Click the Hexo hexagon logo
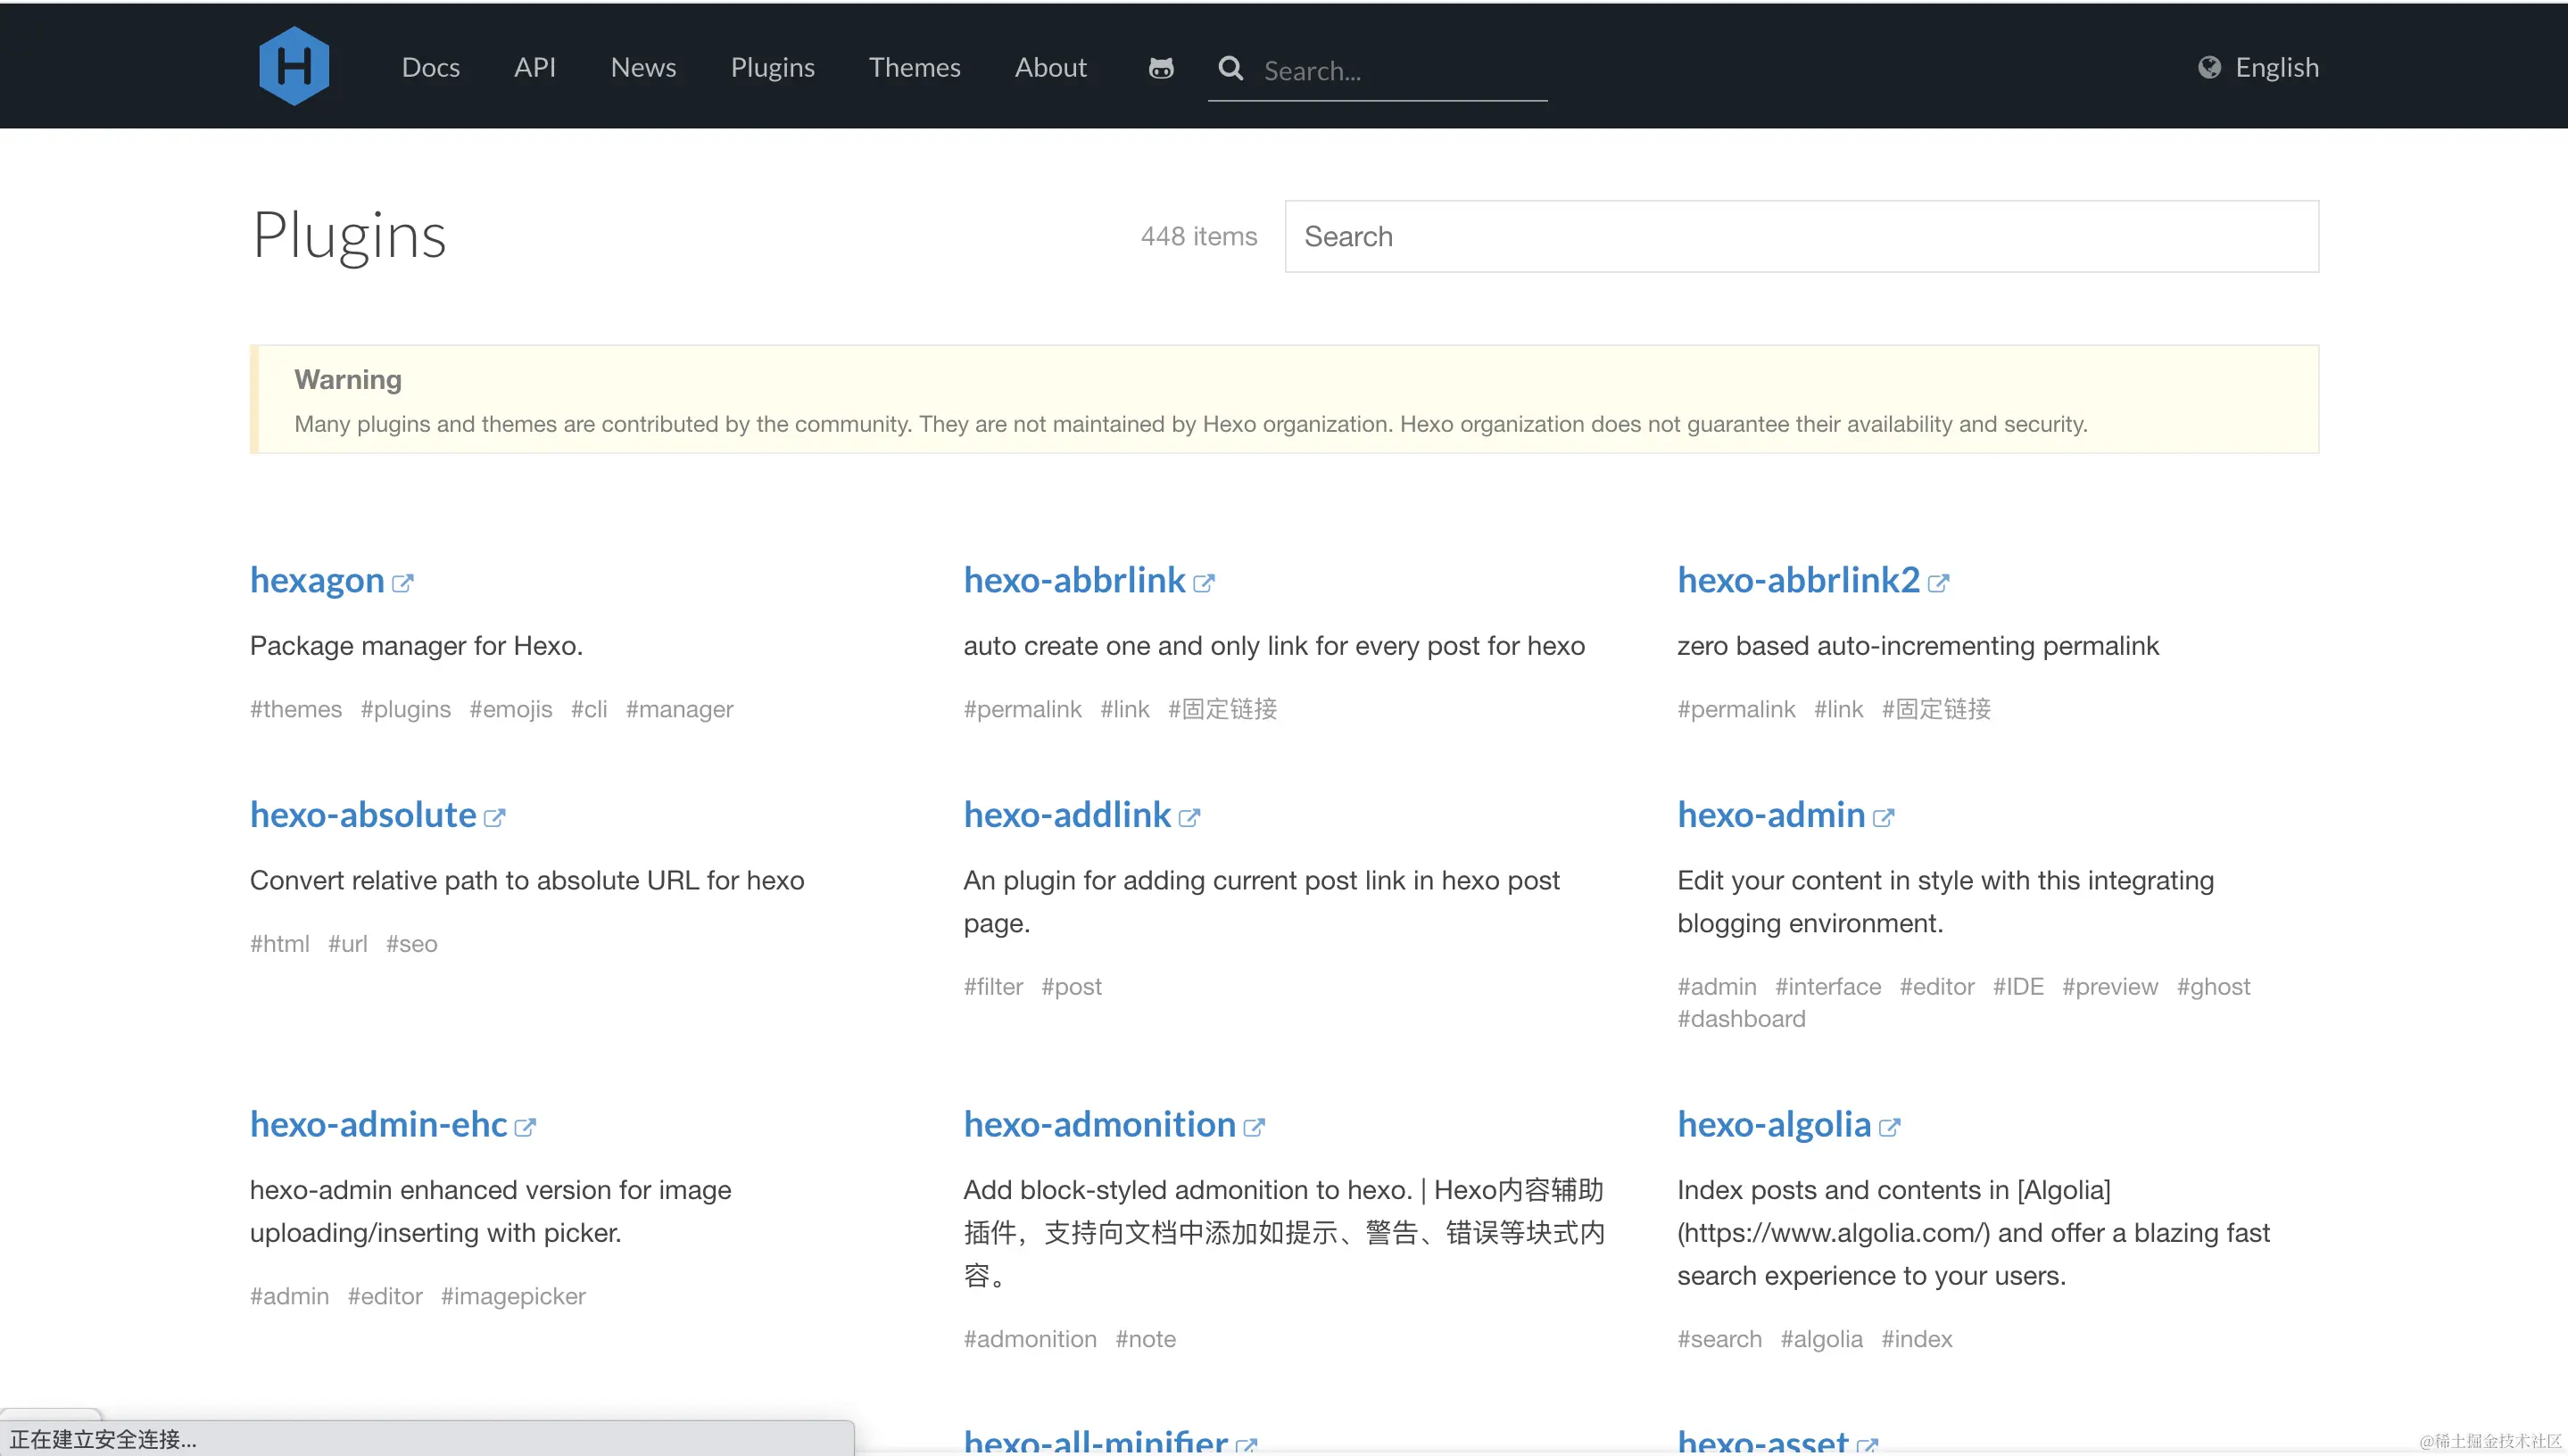Image resolution: width=2568 pixels, height=1456 pixels. click(x=293, y=66)
